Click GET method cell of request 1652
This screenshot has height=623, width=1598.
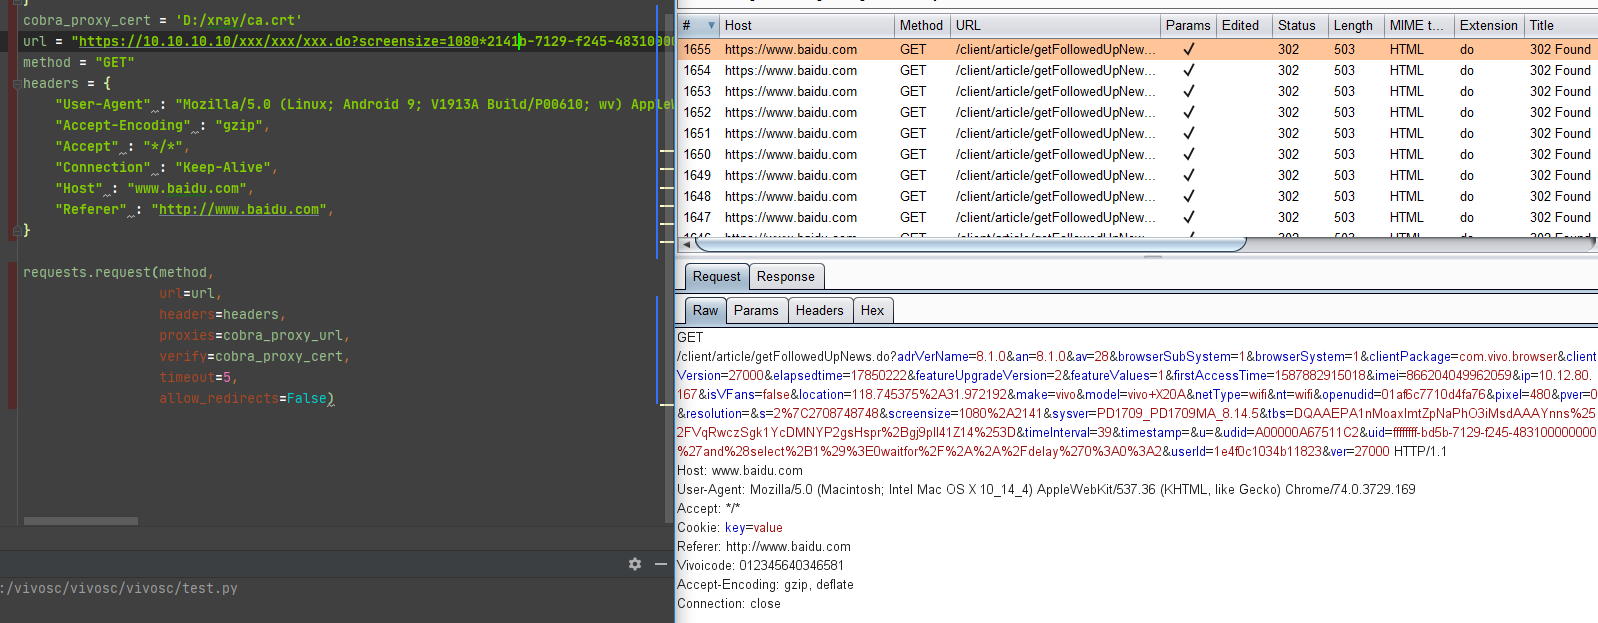[x=913, y=112]
